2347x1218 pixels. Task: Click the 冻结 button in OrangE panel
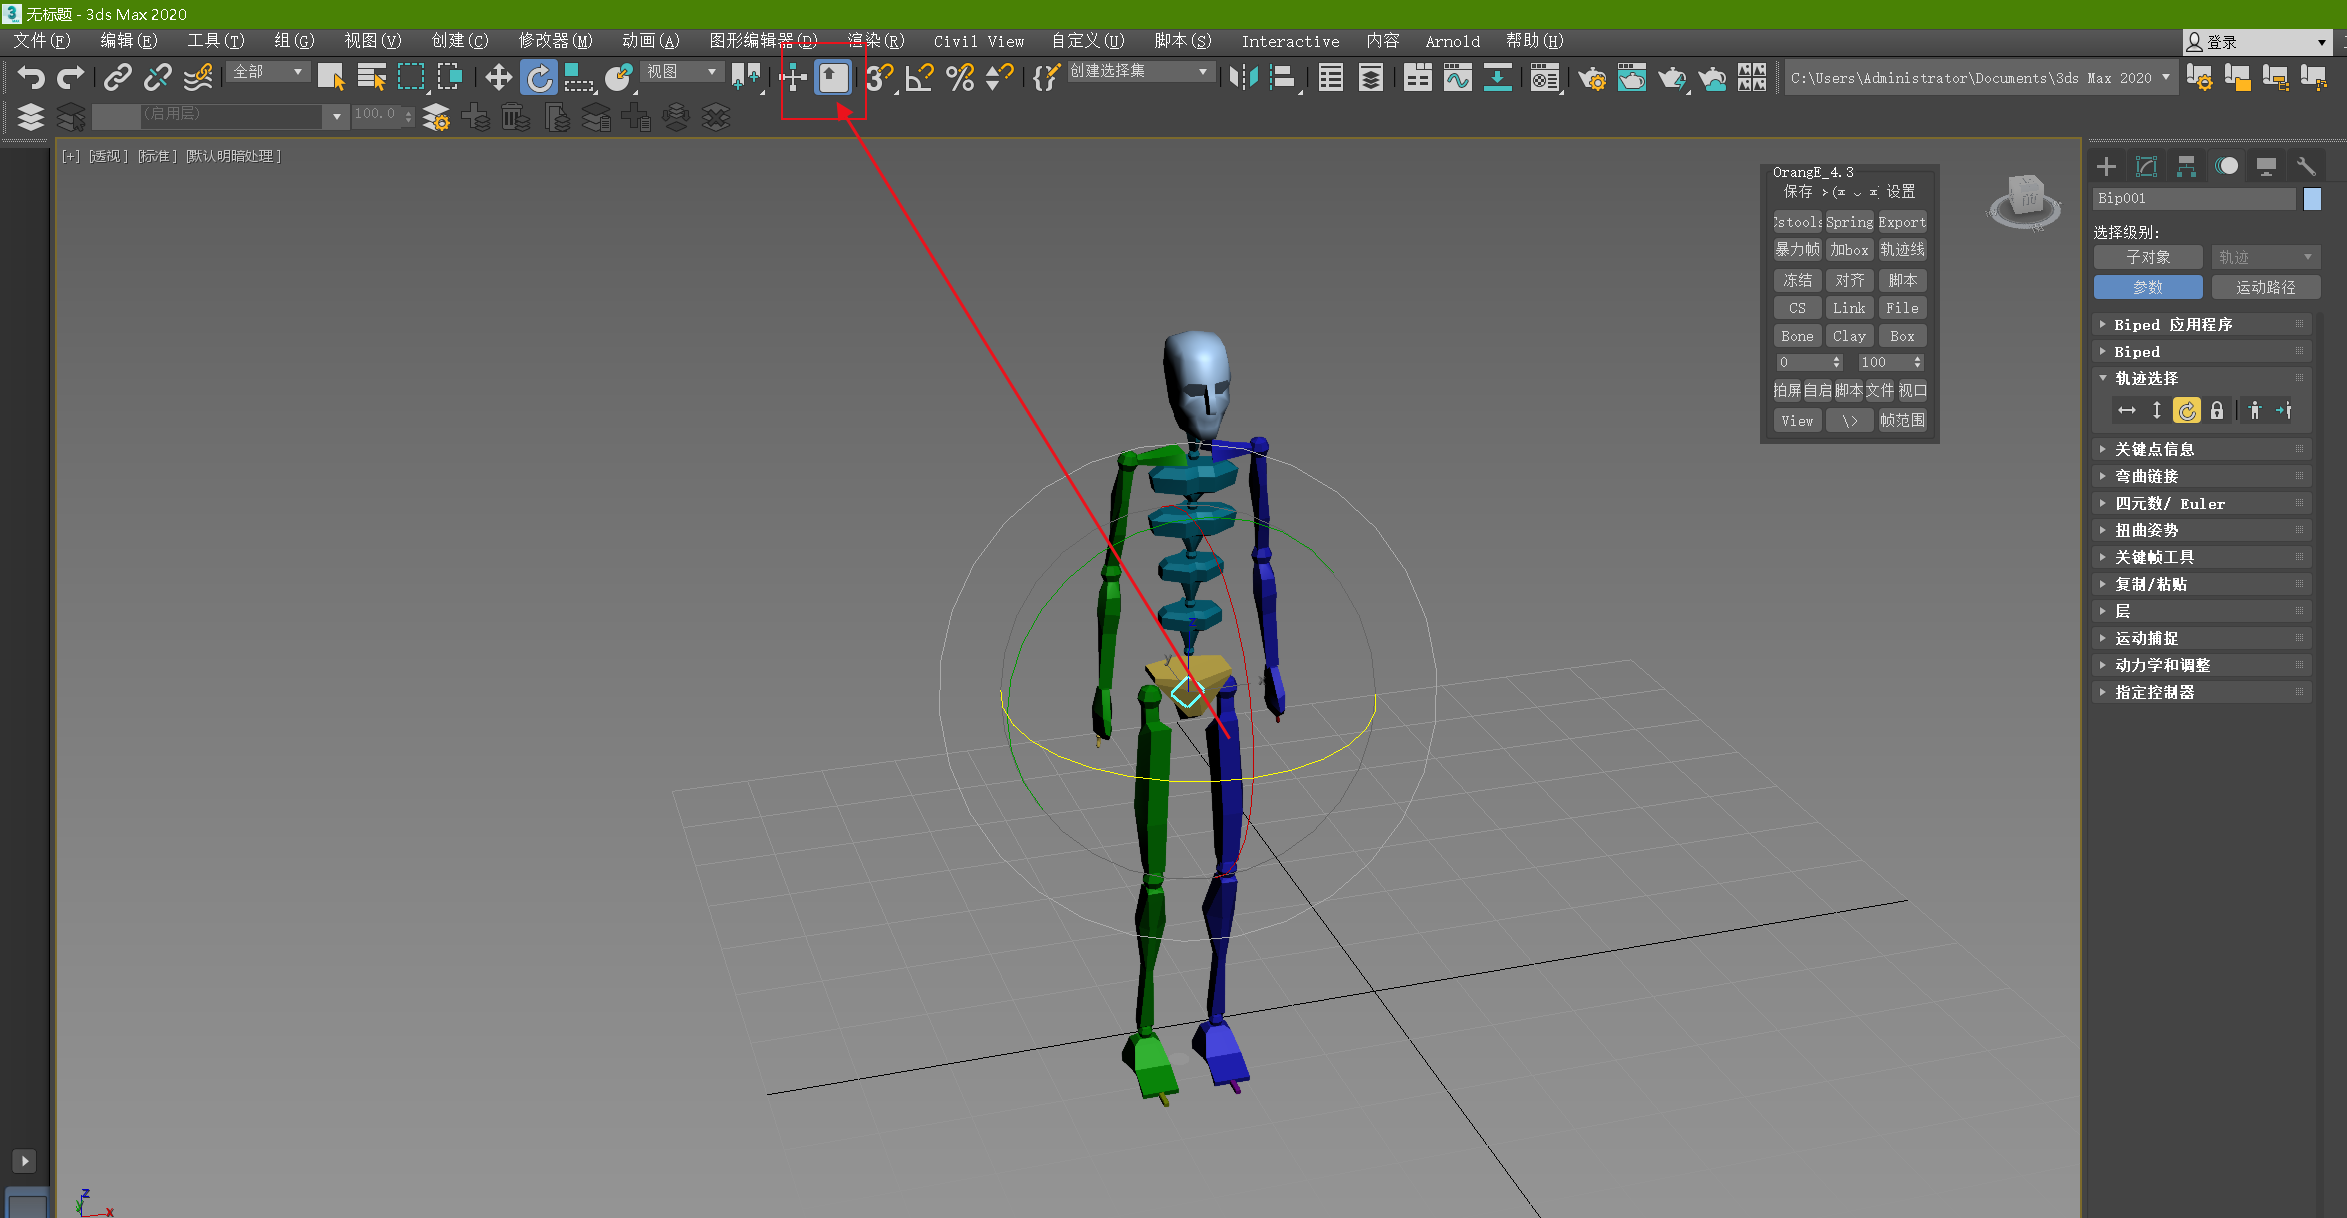click(1797, 281)
